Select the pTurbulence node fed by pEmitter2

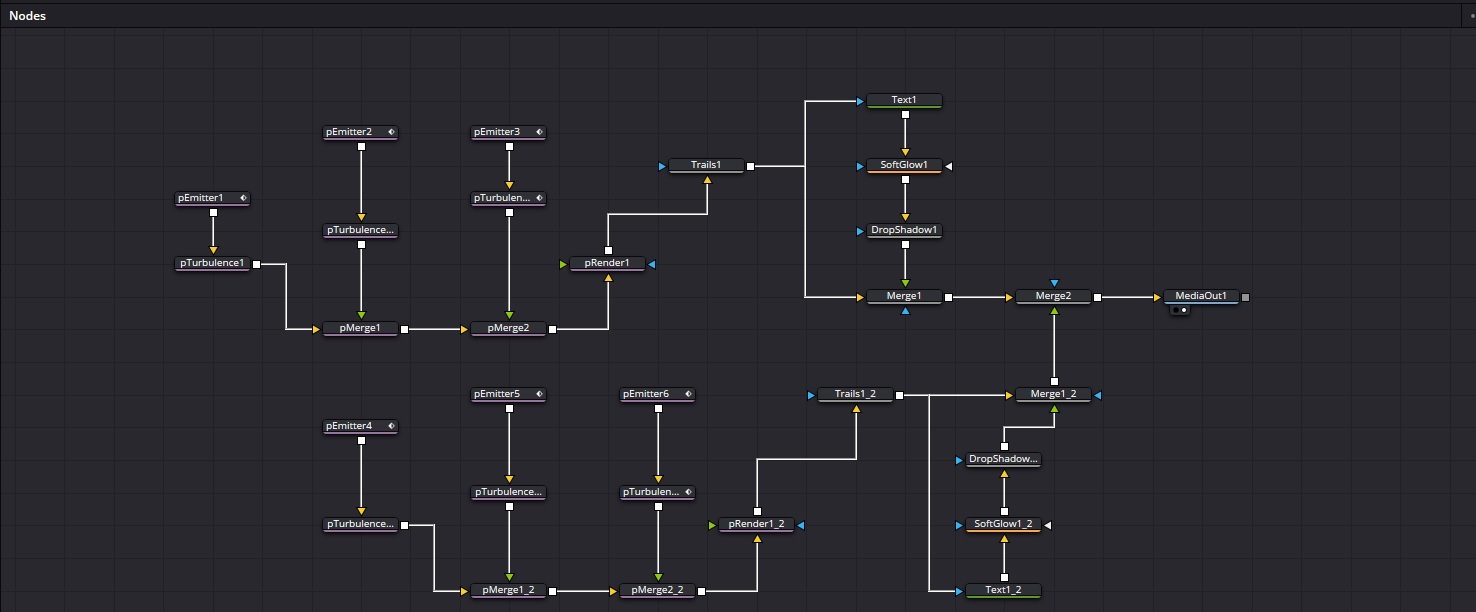pos(360,231)
